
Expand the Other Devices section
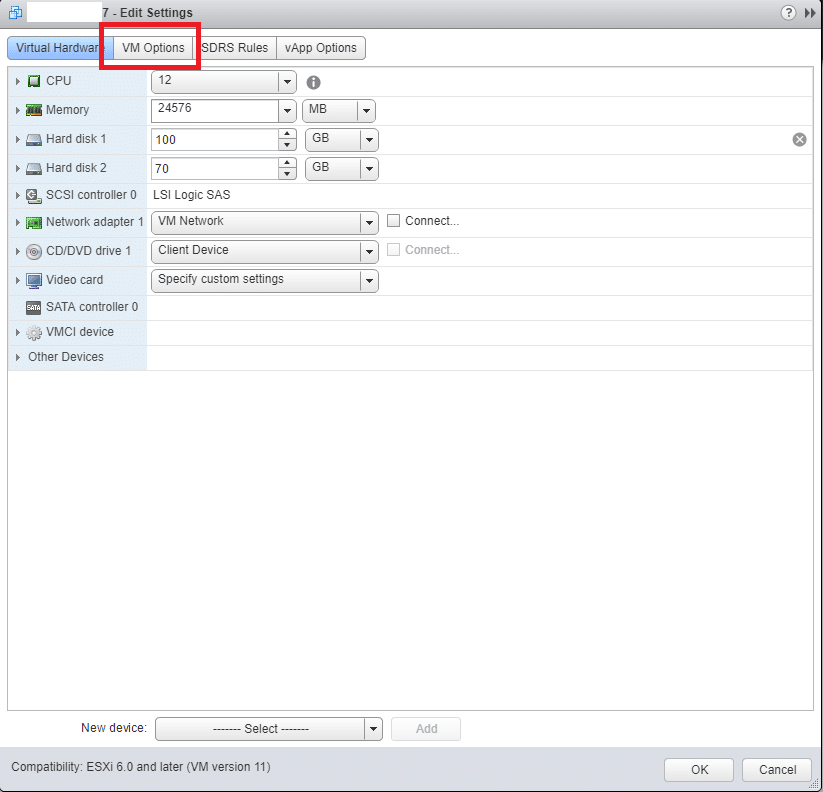pos(17,357)
